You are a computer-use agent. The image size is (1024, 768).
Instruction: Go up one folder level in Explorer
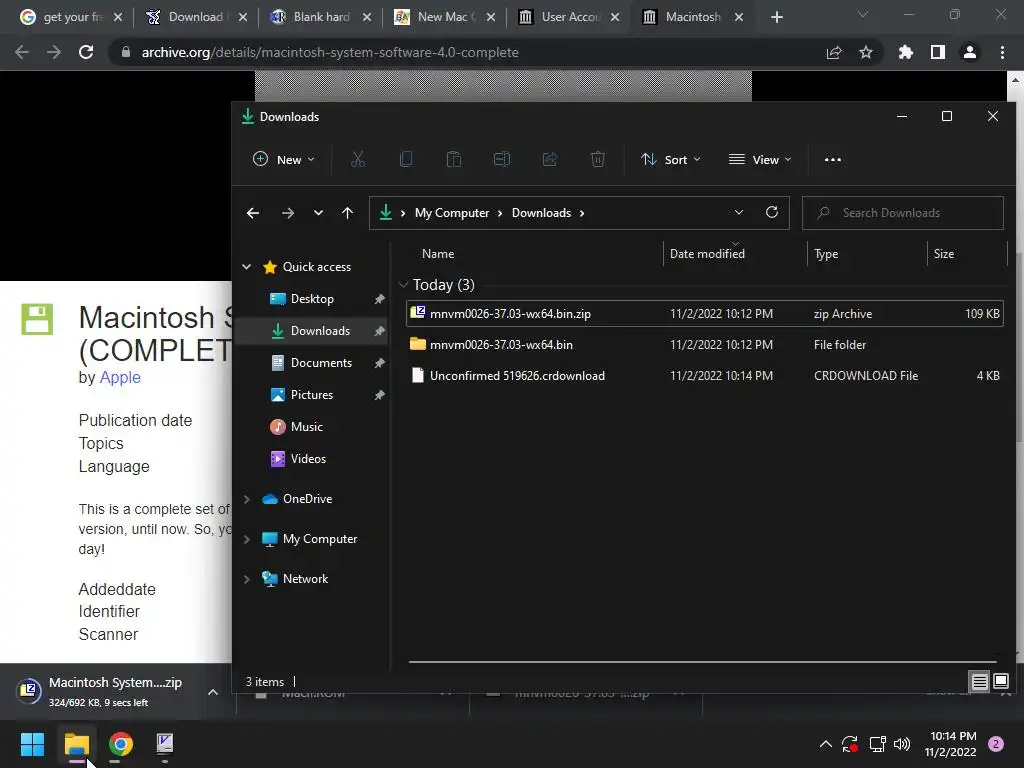pos(347,213)
